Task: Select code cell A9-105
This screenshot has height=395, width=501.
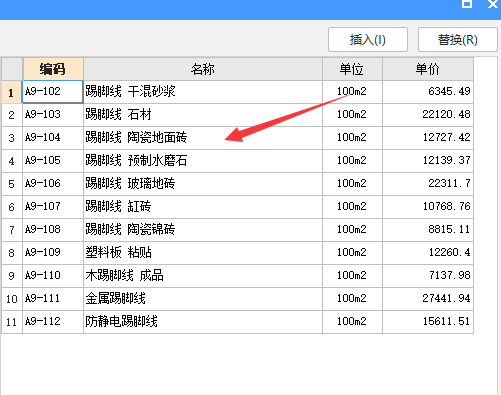Action: tap(53, 161)
